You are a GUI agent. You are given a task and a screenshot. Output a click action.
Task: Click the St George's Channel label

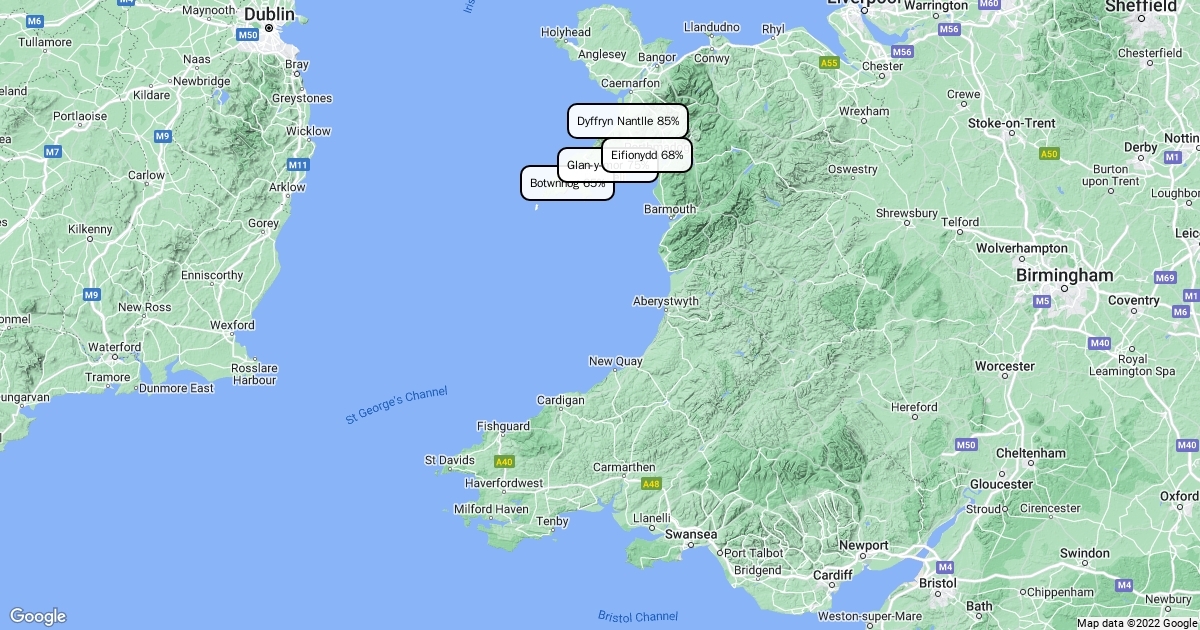[x=396, y=405]
